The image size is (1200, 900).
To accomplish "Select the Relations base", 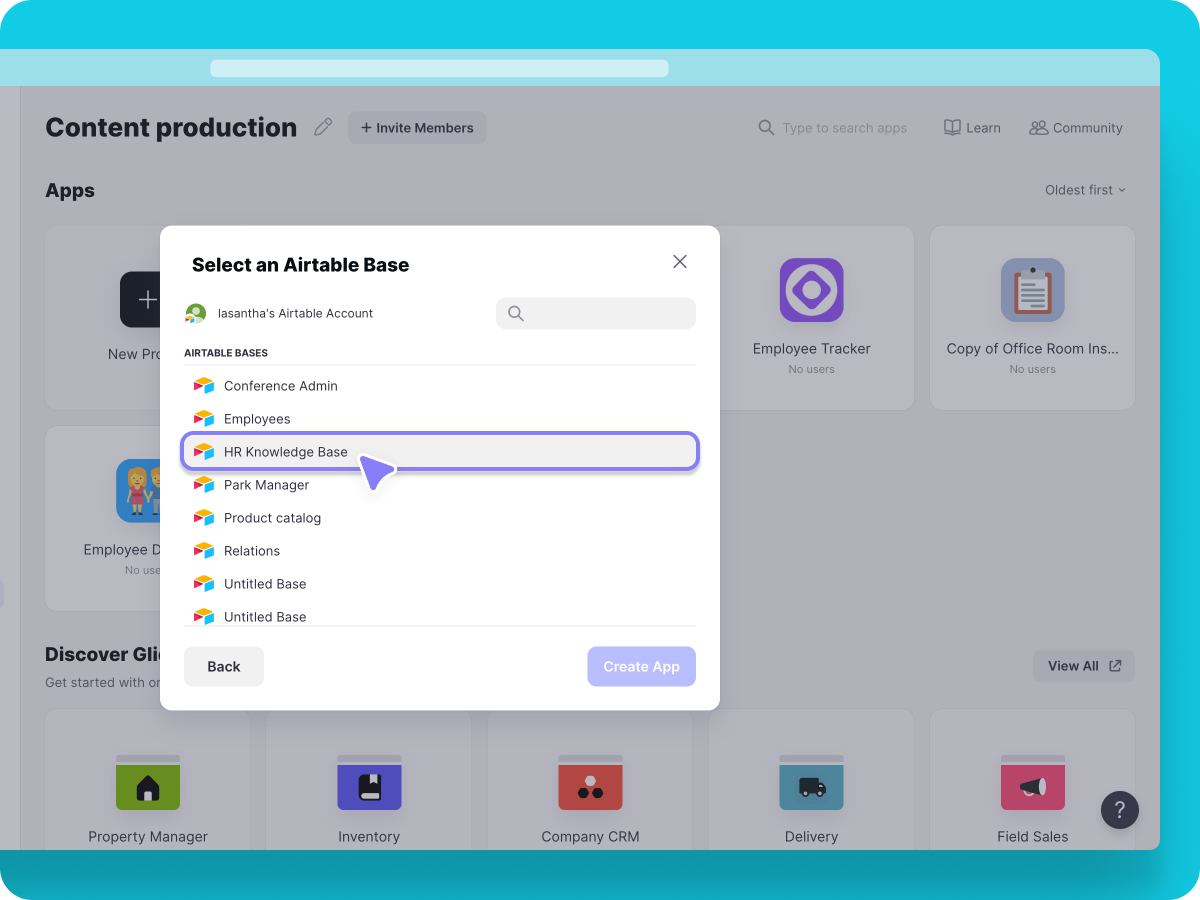I will (x=440, y=551).
